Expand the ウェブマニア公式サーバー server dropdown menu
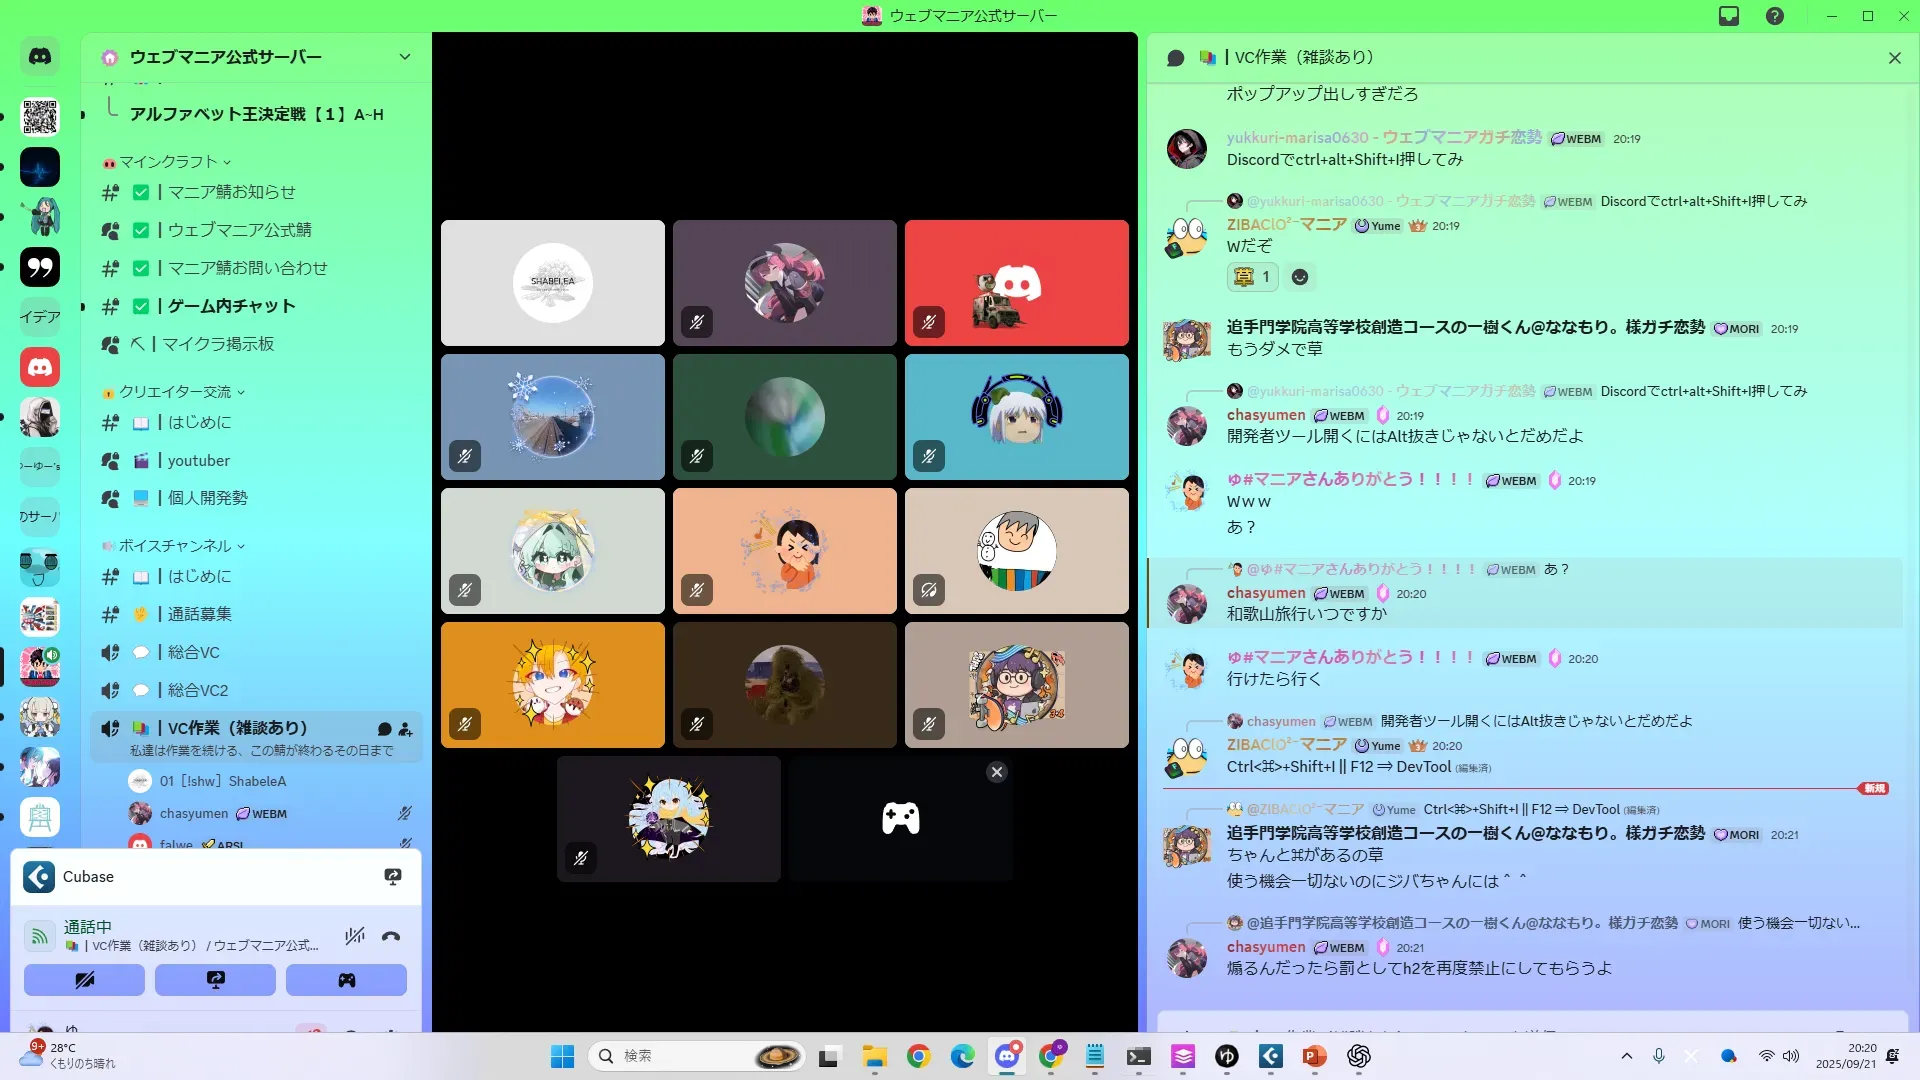The width and height of the screenshot is (1920, 1080). point(404,57)
